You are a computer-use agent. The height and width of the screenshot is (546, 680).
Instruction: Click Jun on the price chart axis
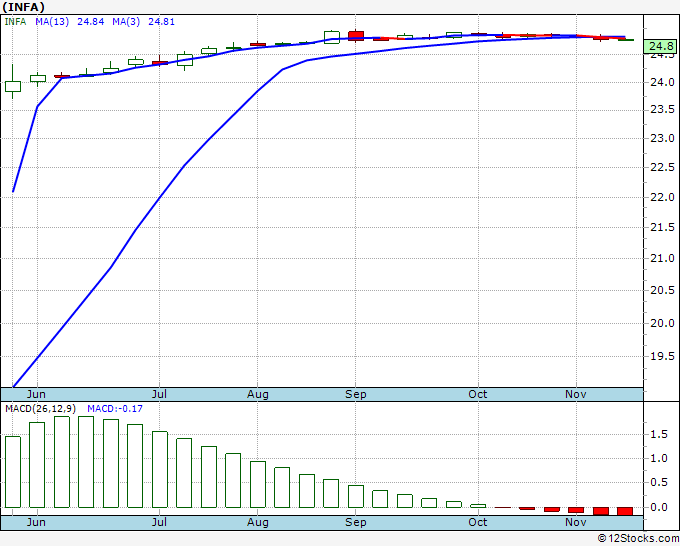pyautogui.click(x=36, y=394)
